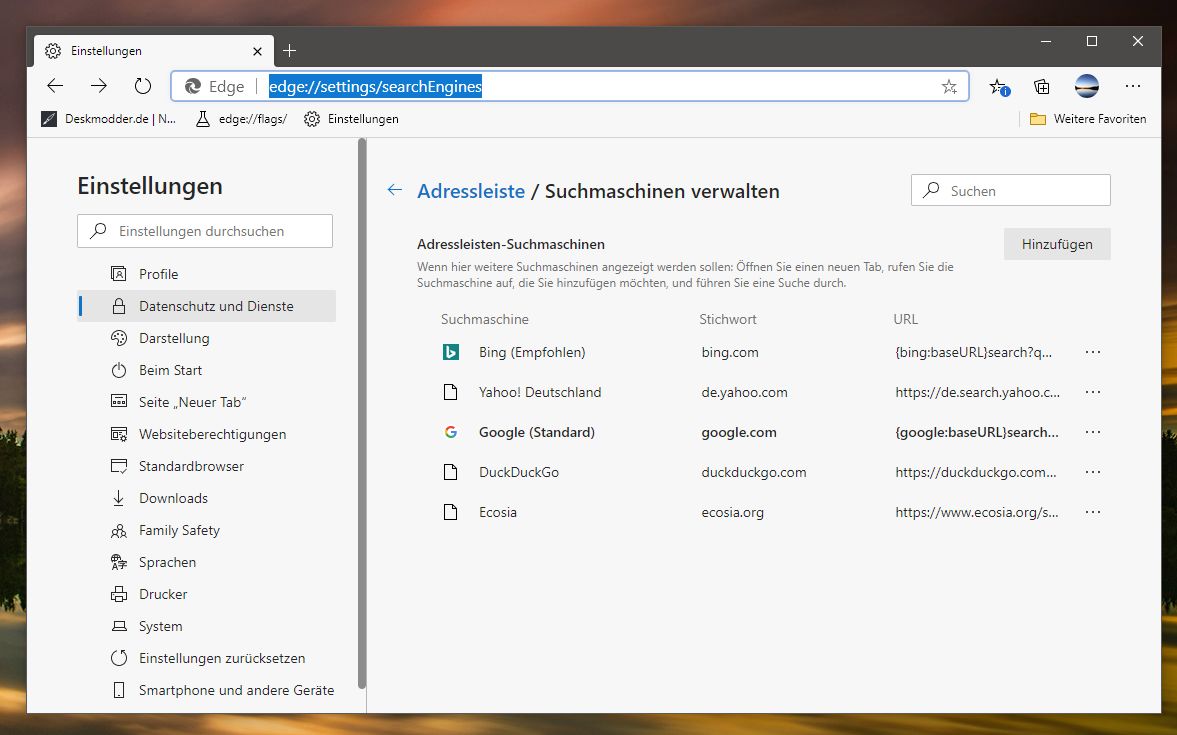
Task: Open the Drucker settings section
Action: click(x=206, y=595)
